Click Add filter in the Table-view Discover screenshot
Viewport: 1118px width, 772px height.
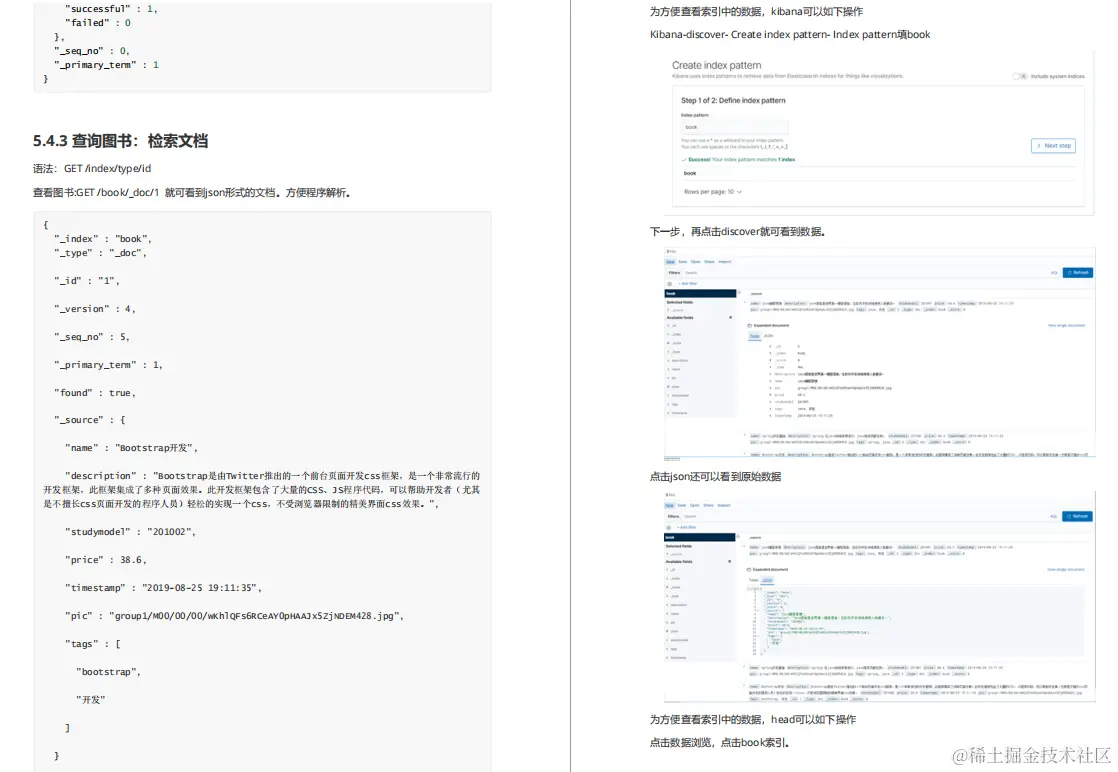pyautogui.click(x=688, y=284)
